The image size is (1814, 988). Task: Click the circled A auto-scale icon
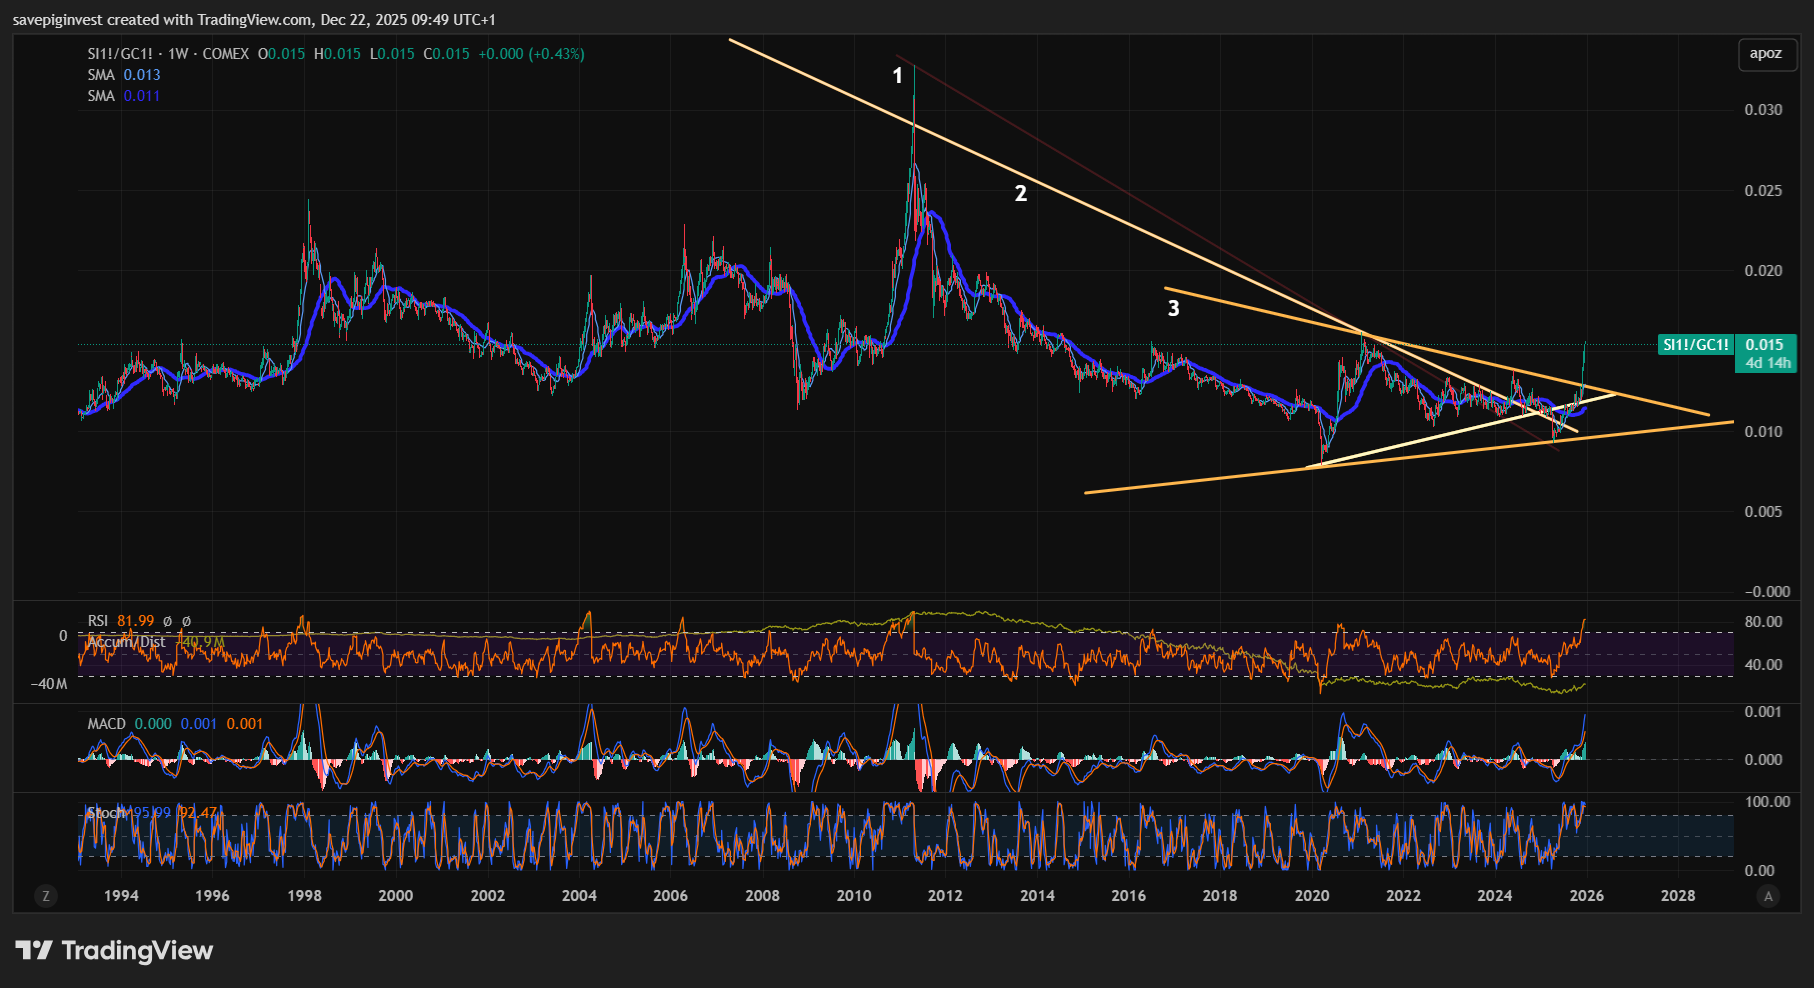point(1768,896)
